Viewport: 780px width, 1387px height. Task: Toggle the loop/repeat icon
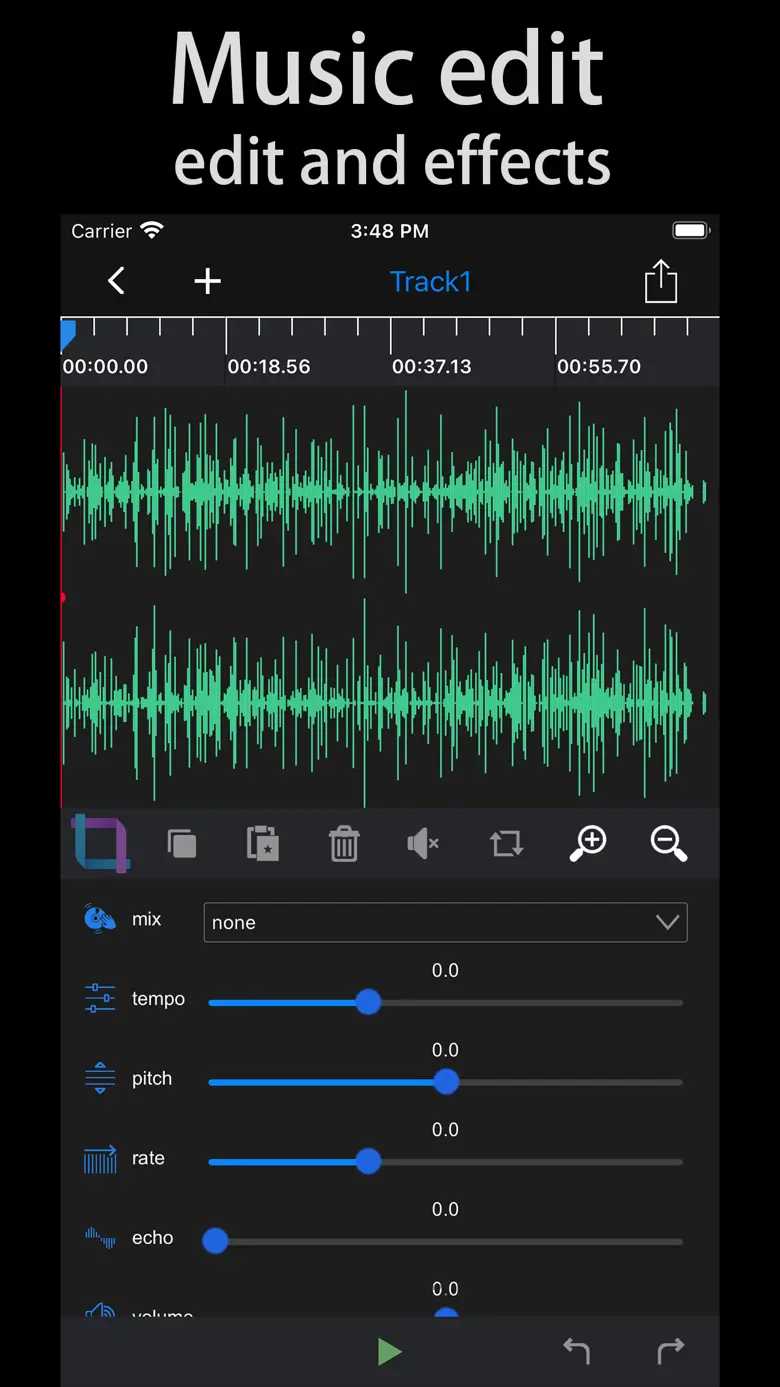tap(506, 844)
